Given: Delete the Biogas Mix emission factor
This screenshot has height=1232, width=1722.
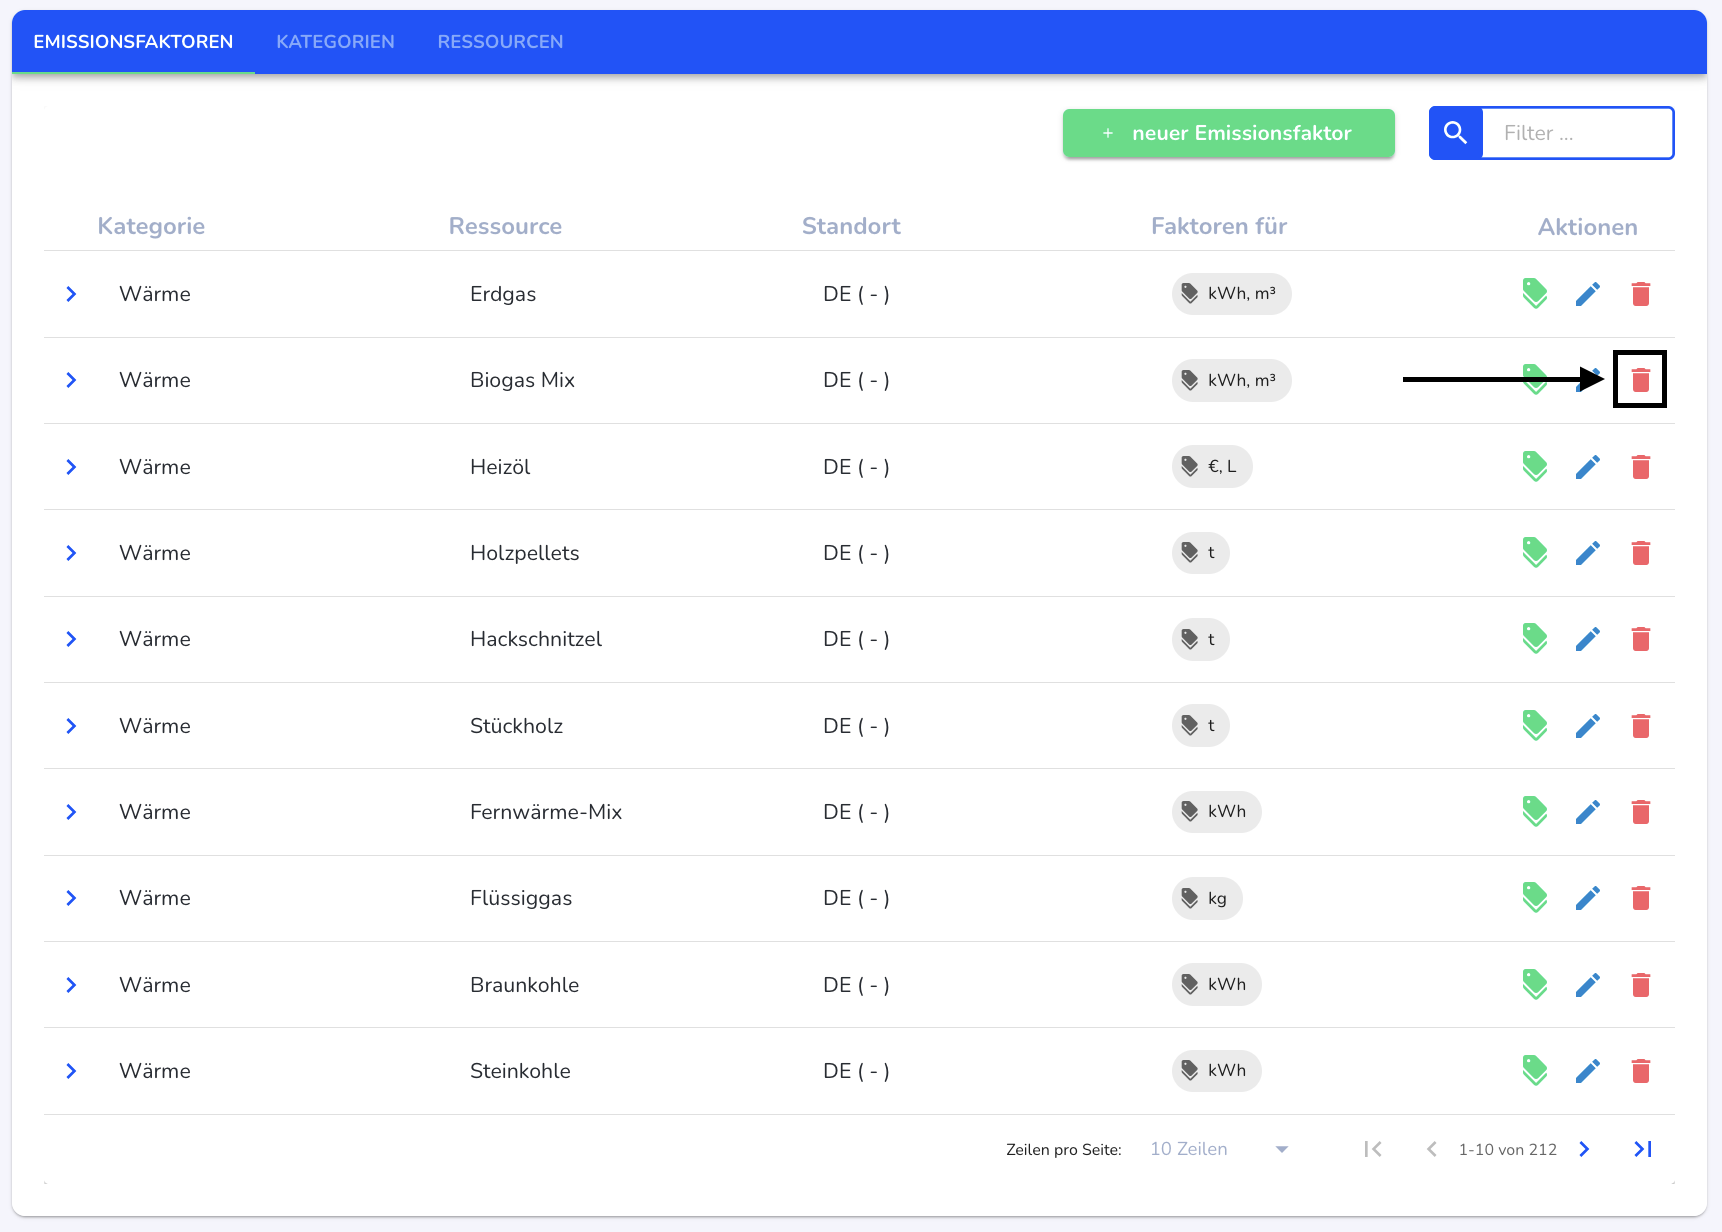Looking at the screenshot, I should click(1640, 380).
